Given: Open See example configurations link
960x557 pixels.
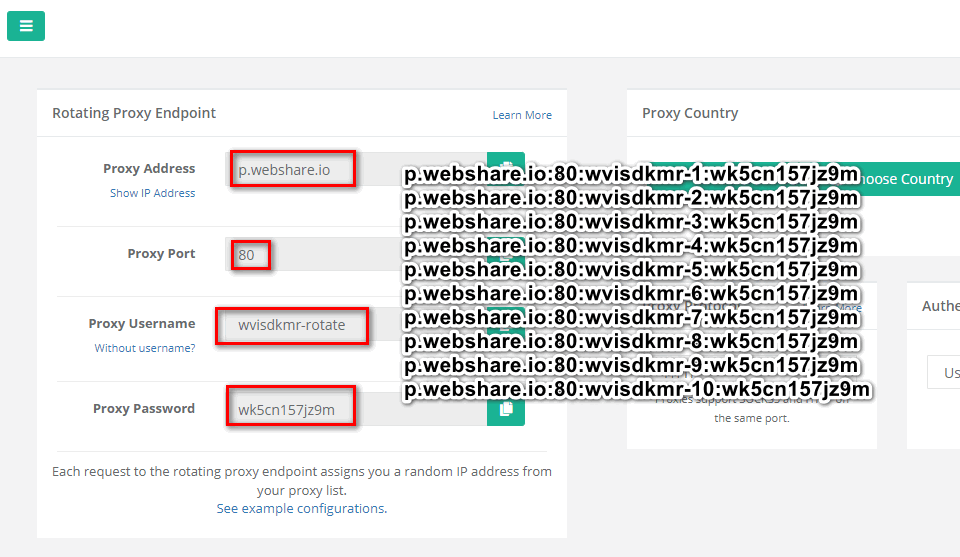Looking at the screenshot, I should 301,509.
